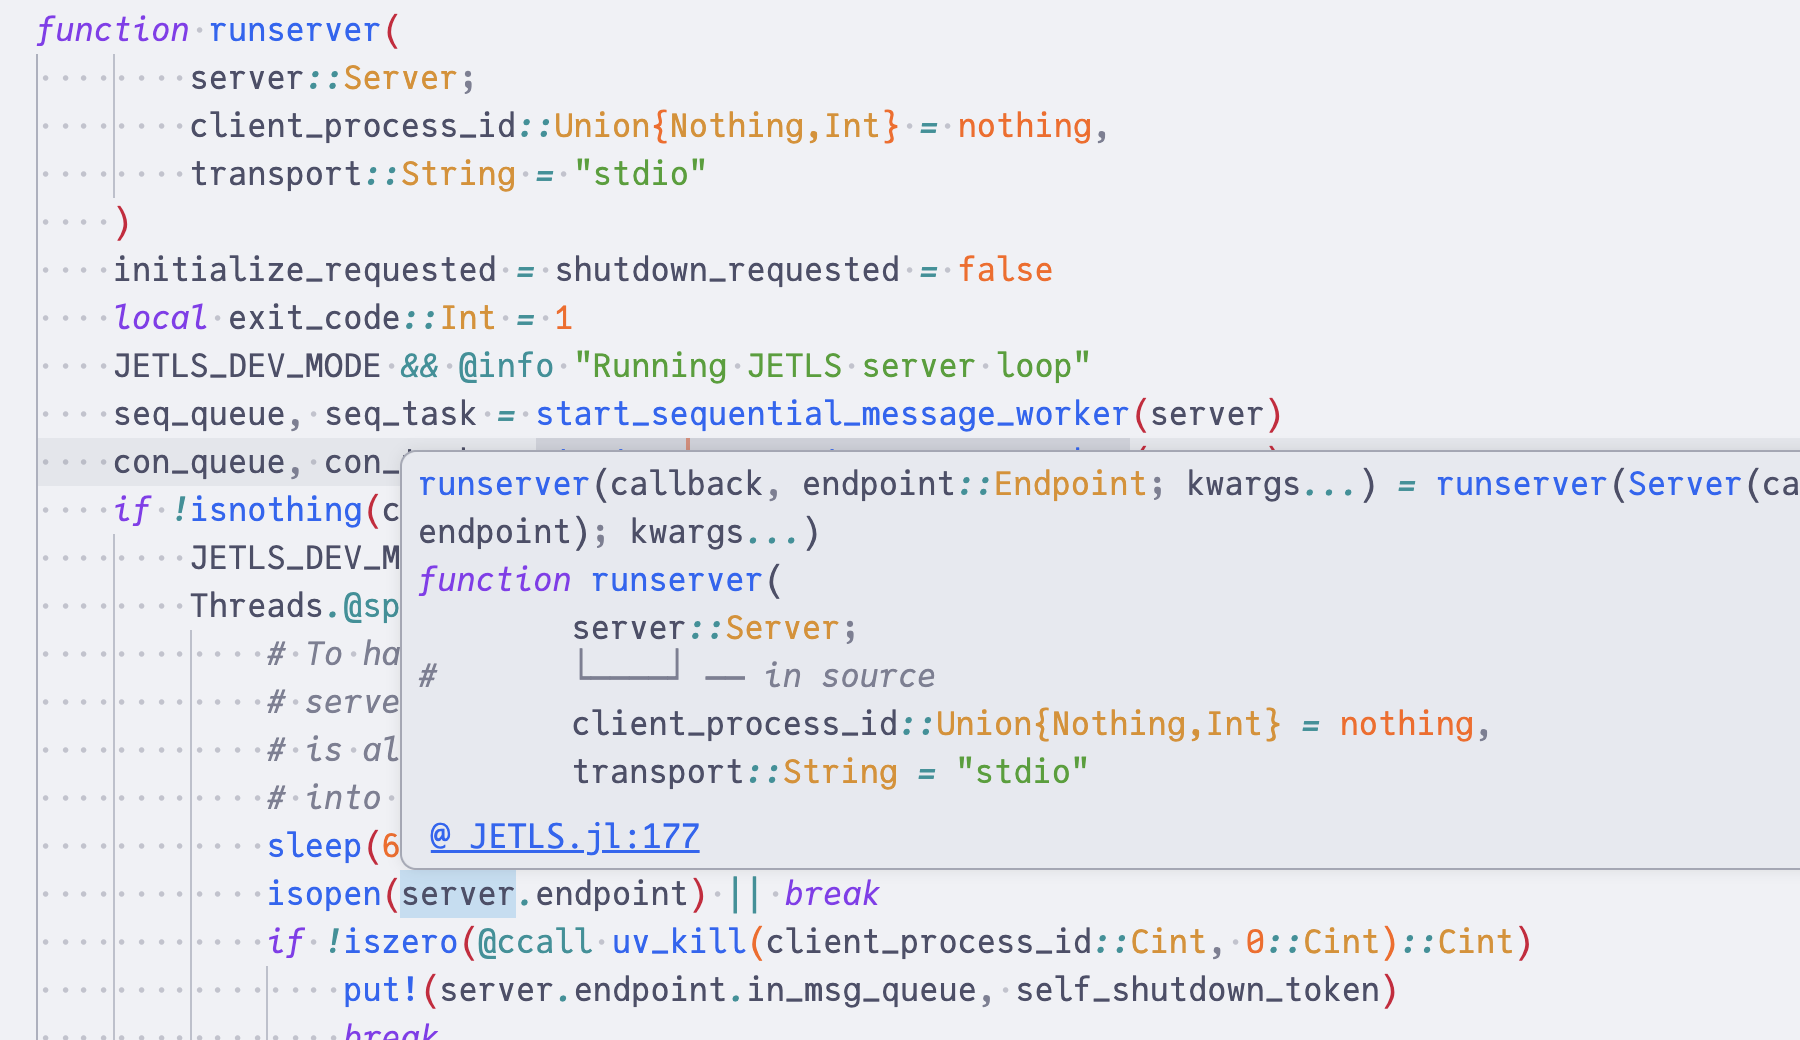
Task: Click 'Threads' module reference
Action: click(257, 606)
